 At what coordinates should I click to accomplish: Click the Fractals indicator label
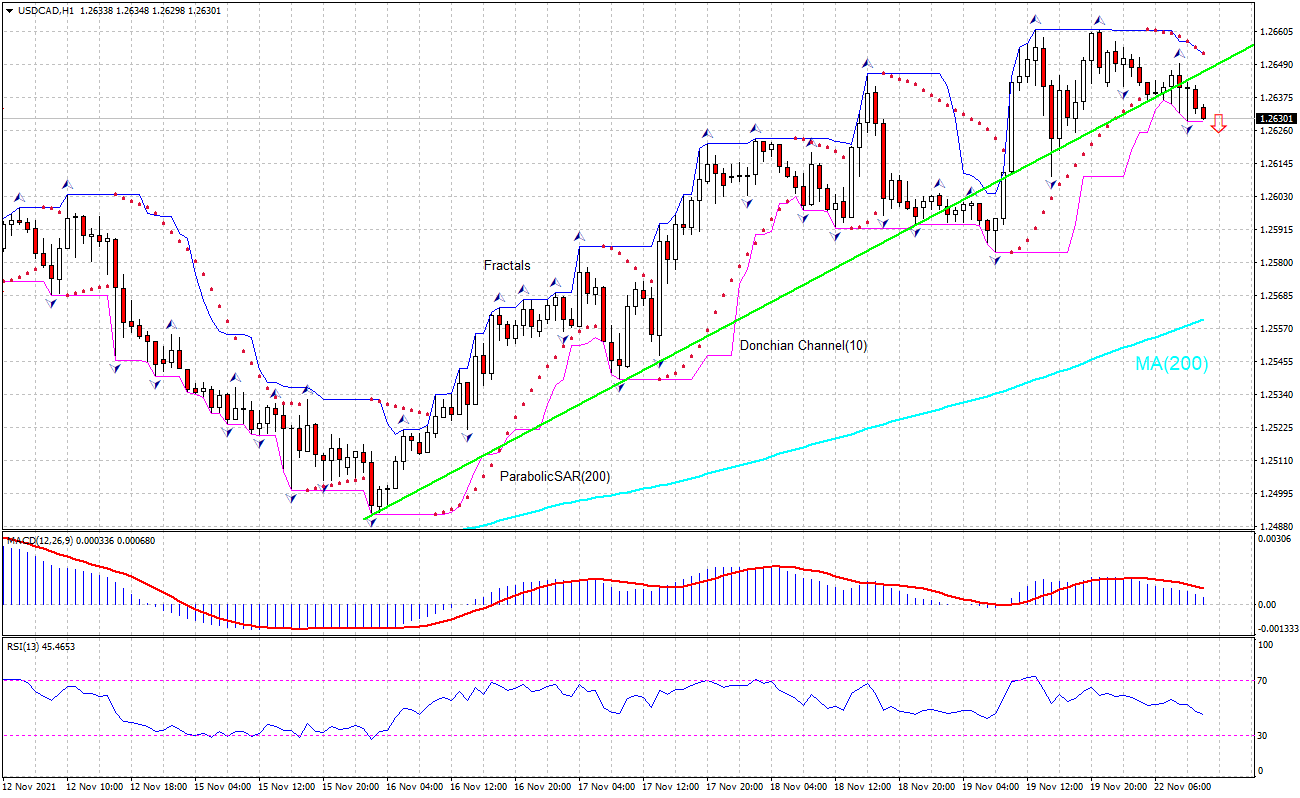point(507,265)
